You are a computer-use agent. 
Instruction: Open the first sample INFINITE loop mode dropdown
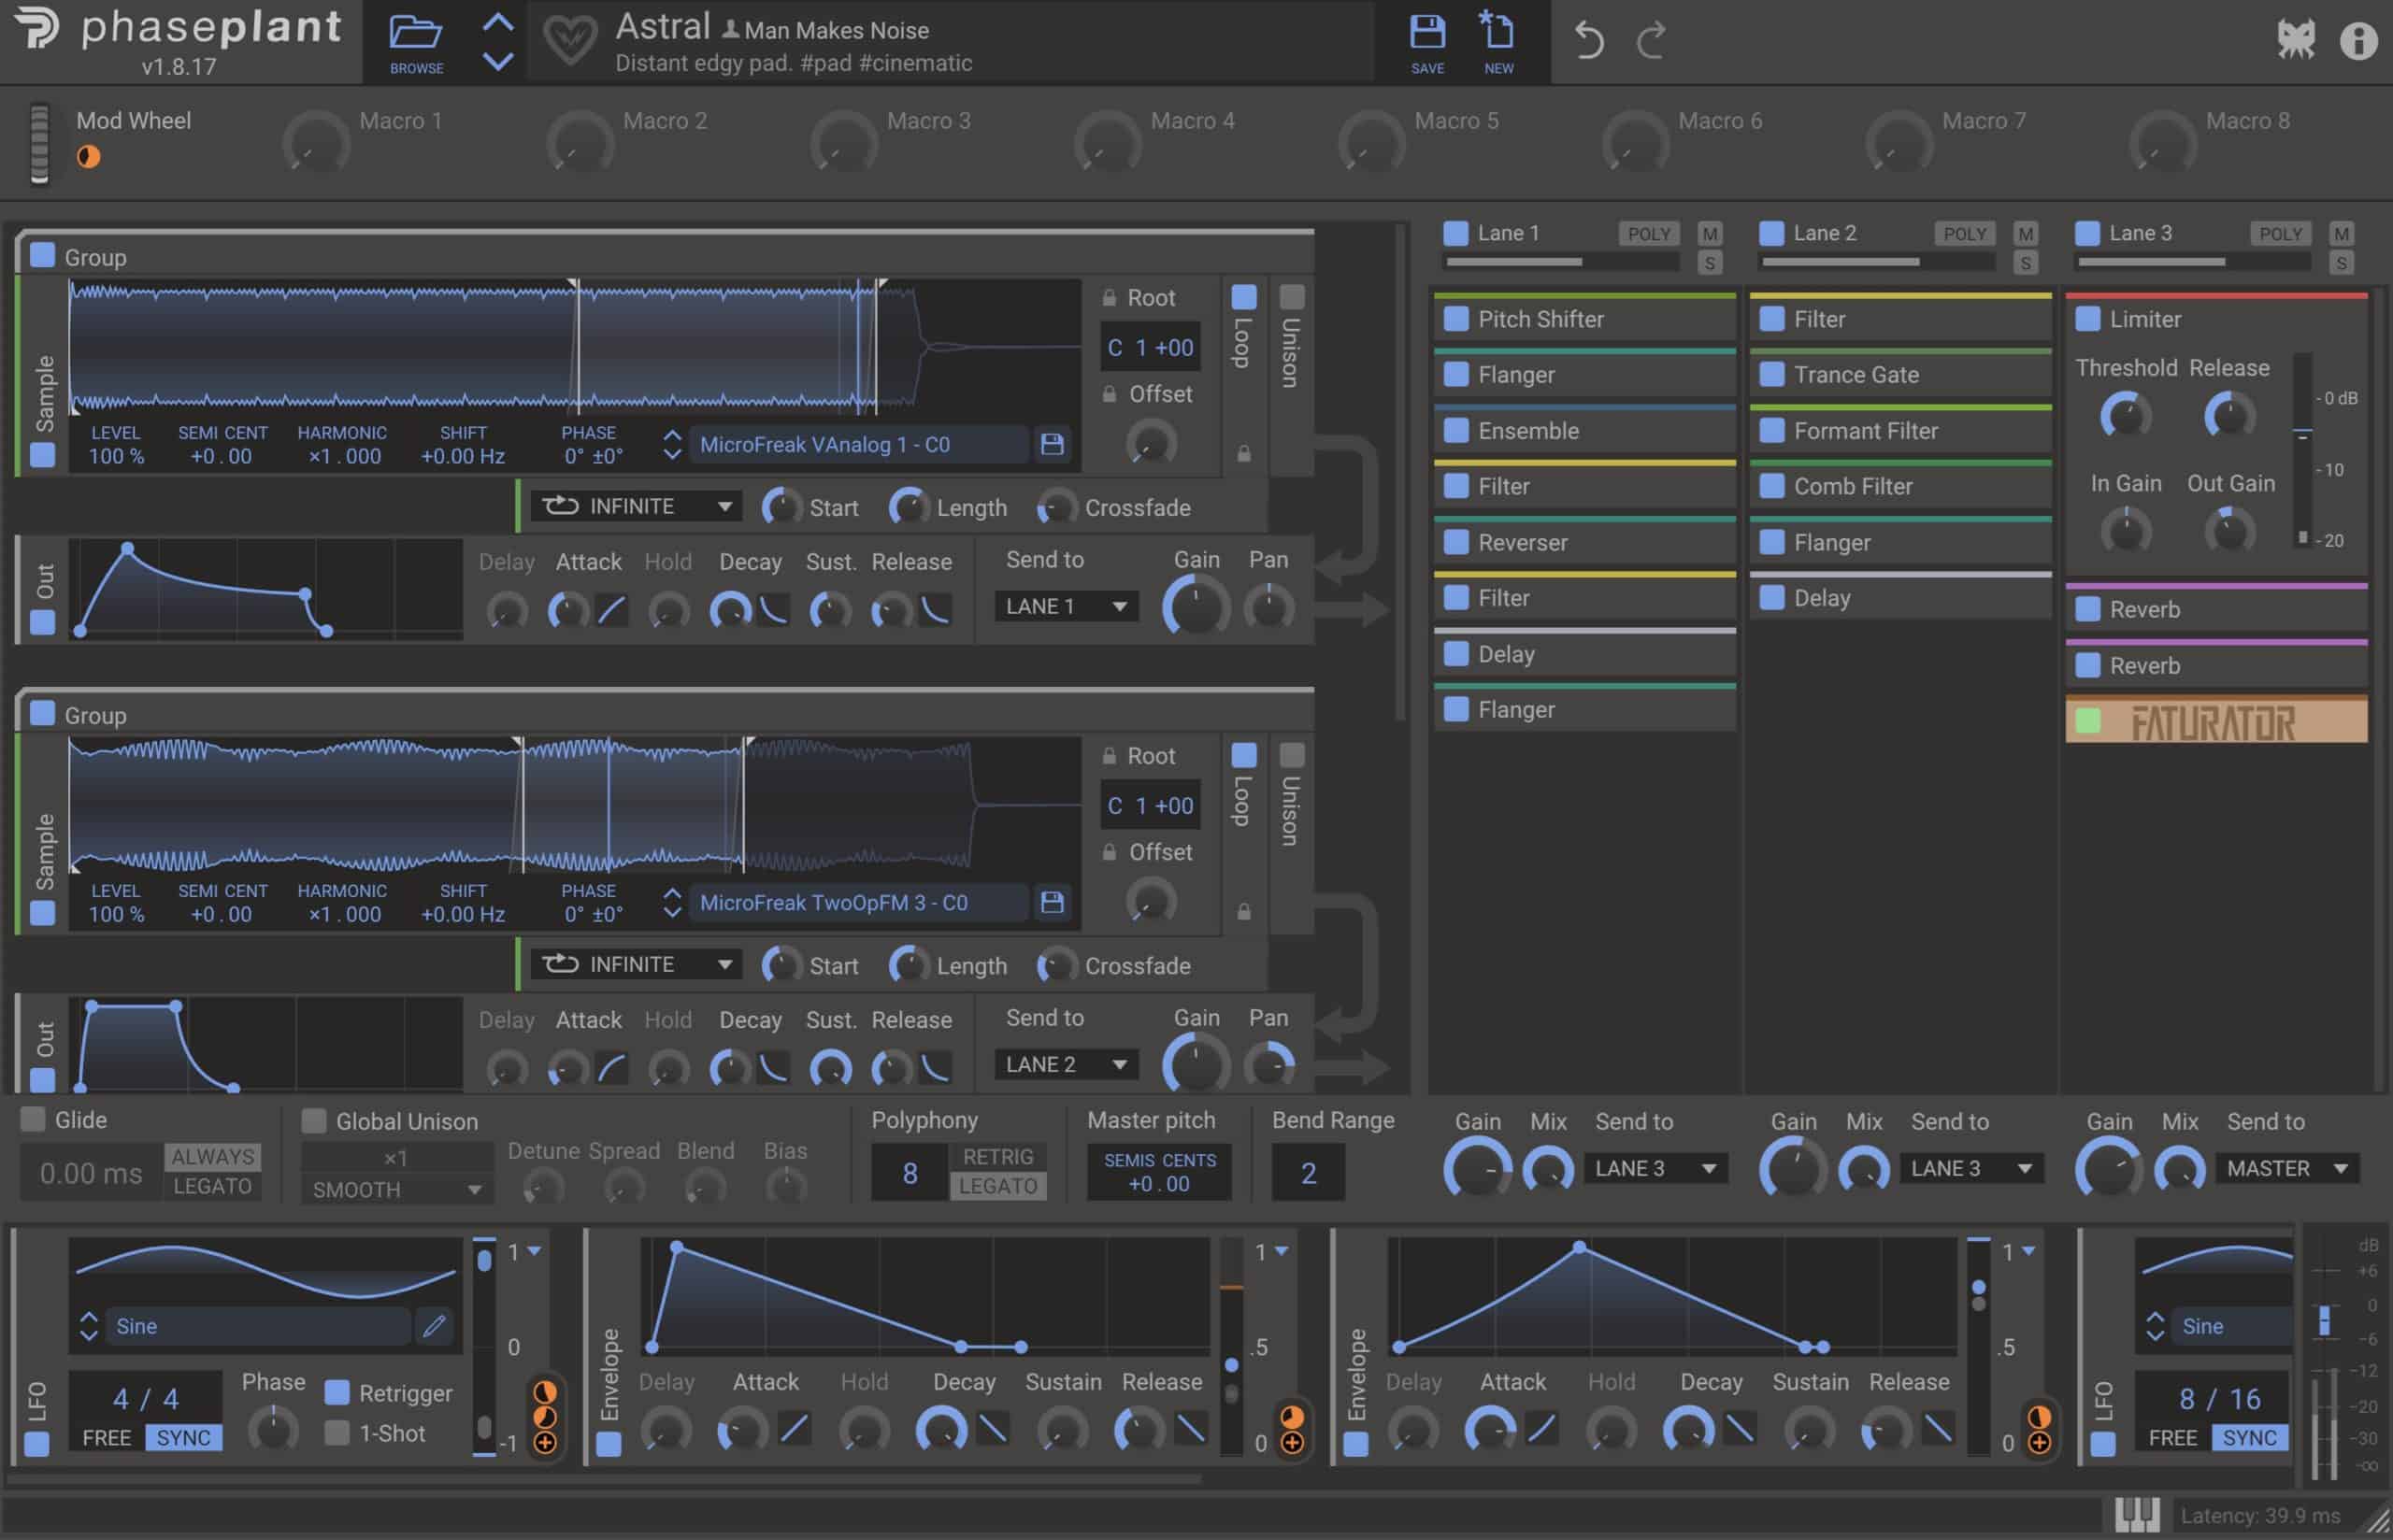click(x=636, y=506)
